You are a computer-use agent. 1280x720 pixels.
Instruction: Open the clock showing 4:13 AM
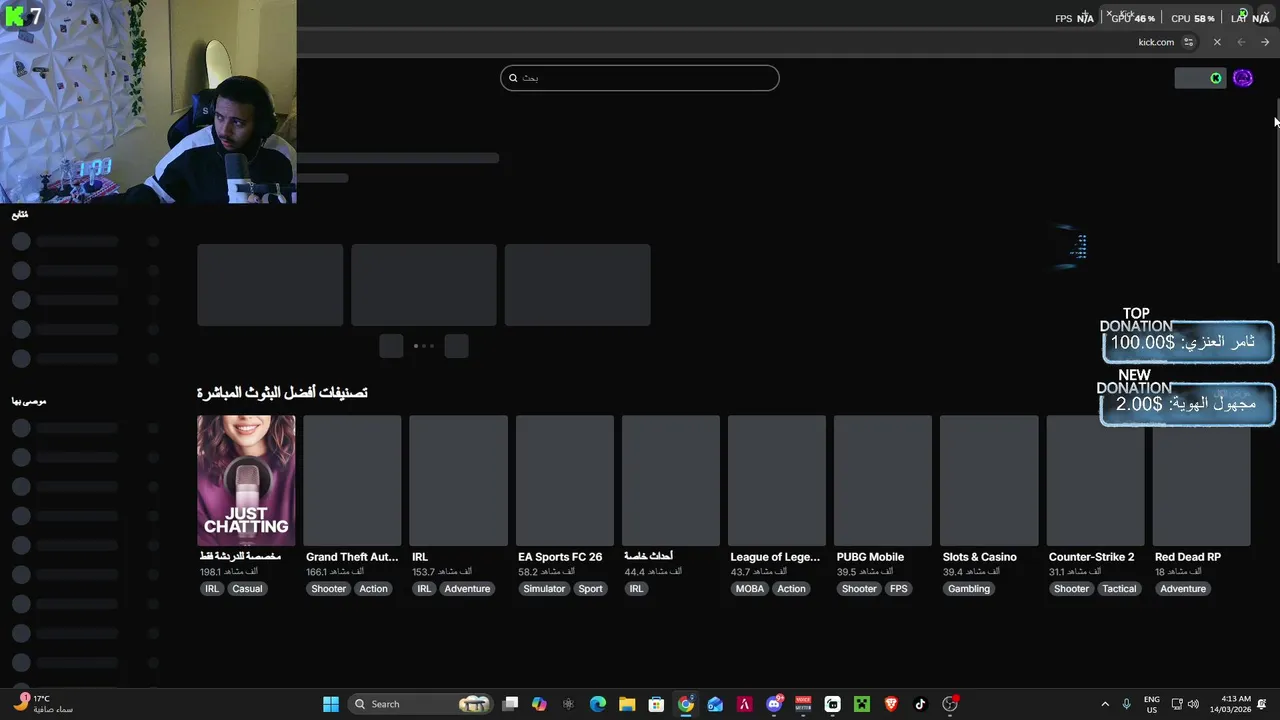(x=1230, y=704)
